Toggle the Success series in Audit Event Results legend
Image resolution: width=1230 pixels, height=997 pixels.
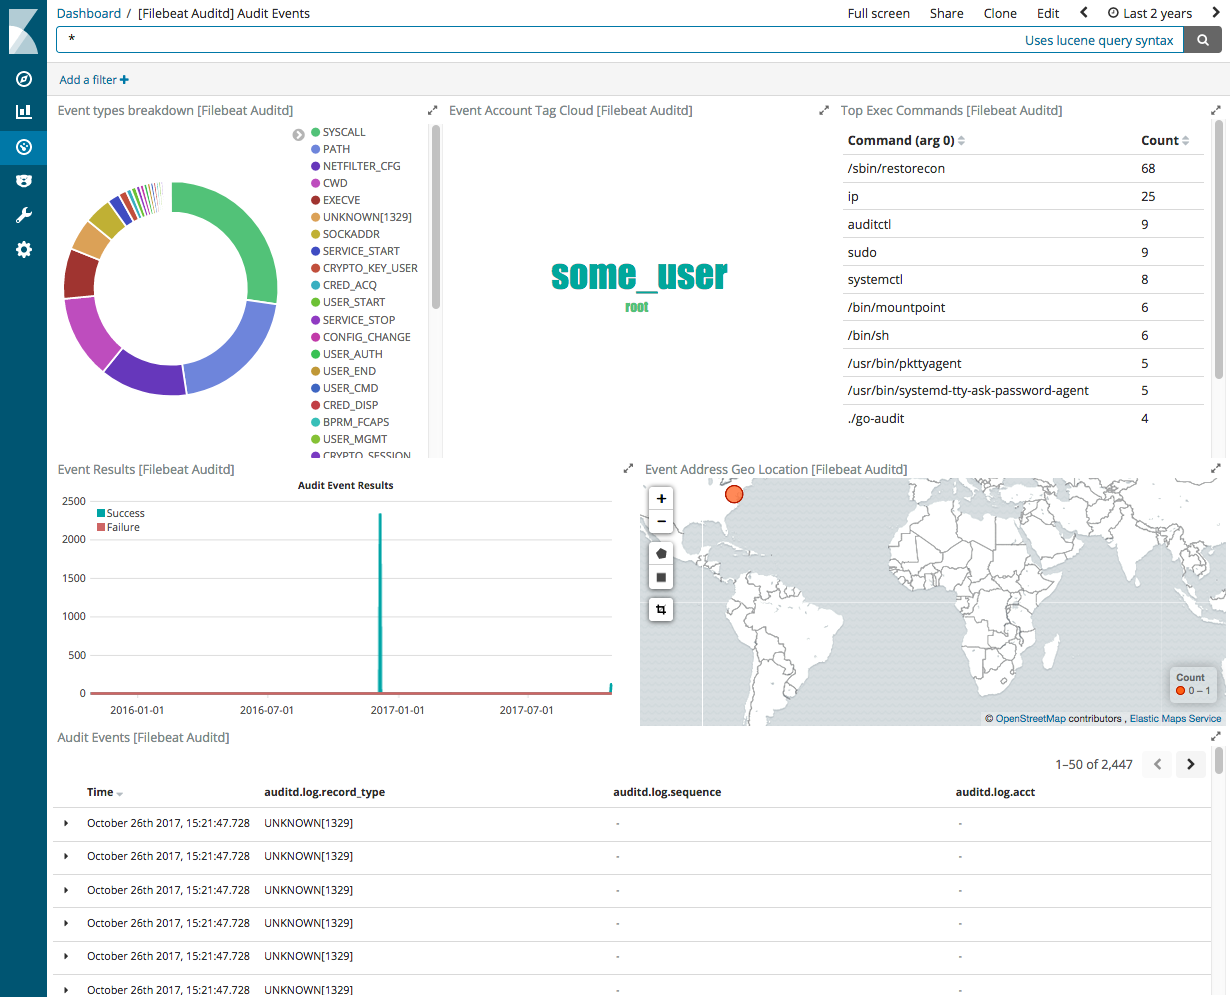point(120,512)
